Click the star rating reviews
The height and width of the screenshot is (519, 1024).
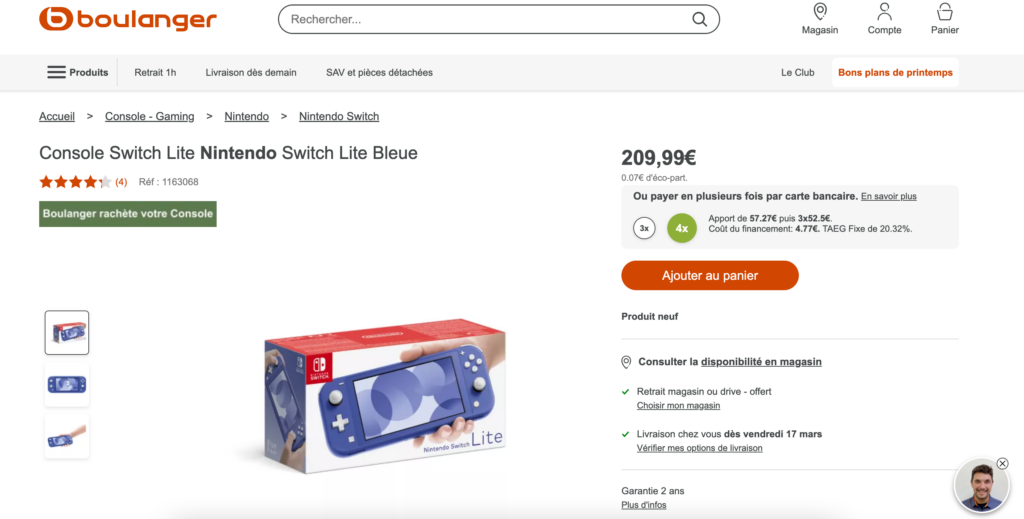[x=75, y=182]
